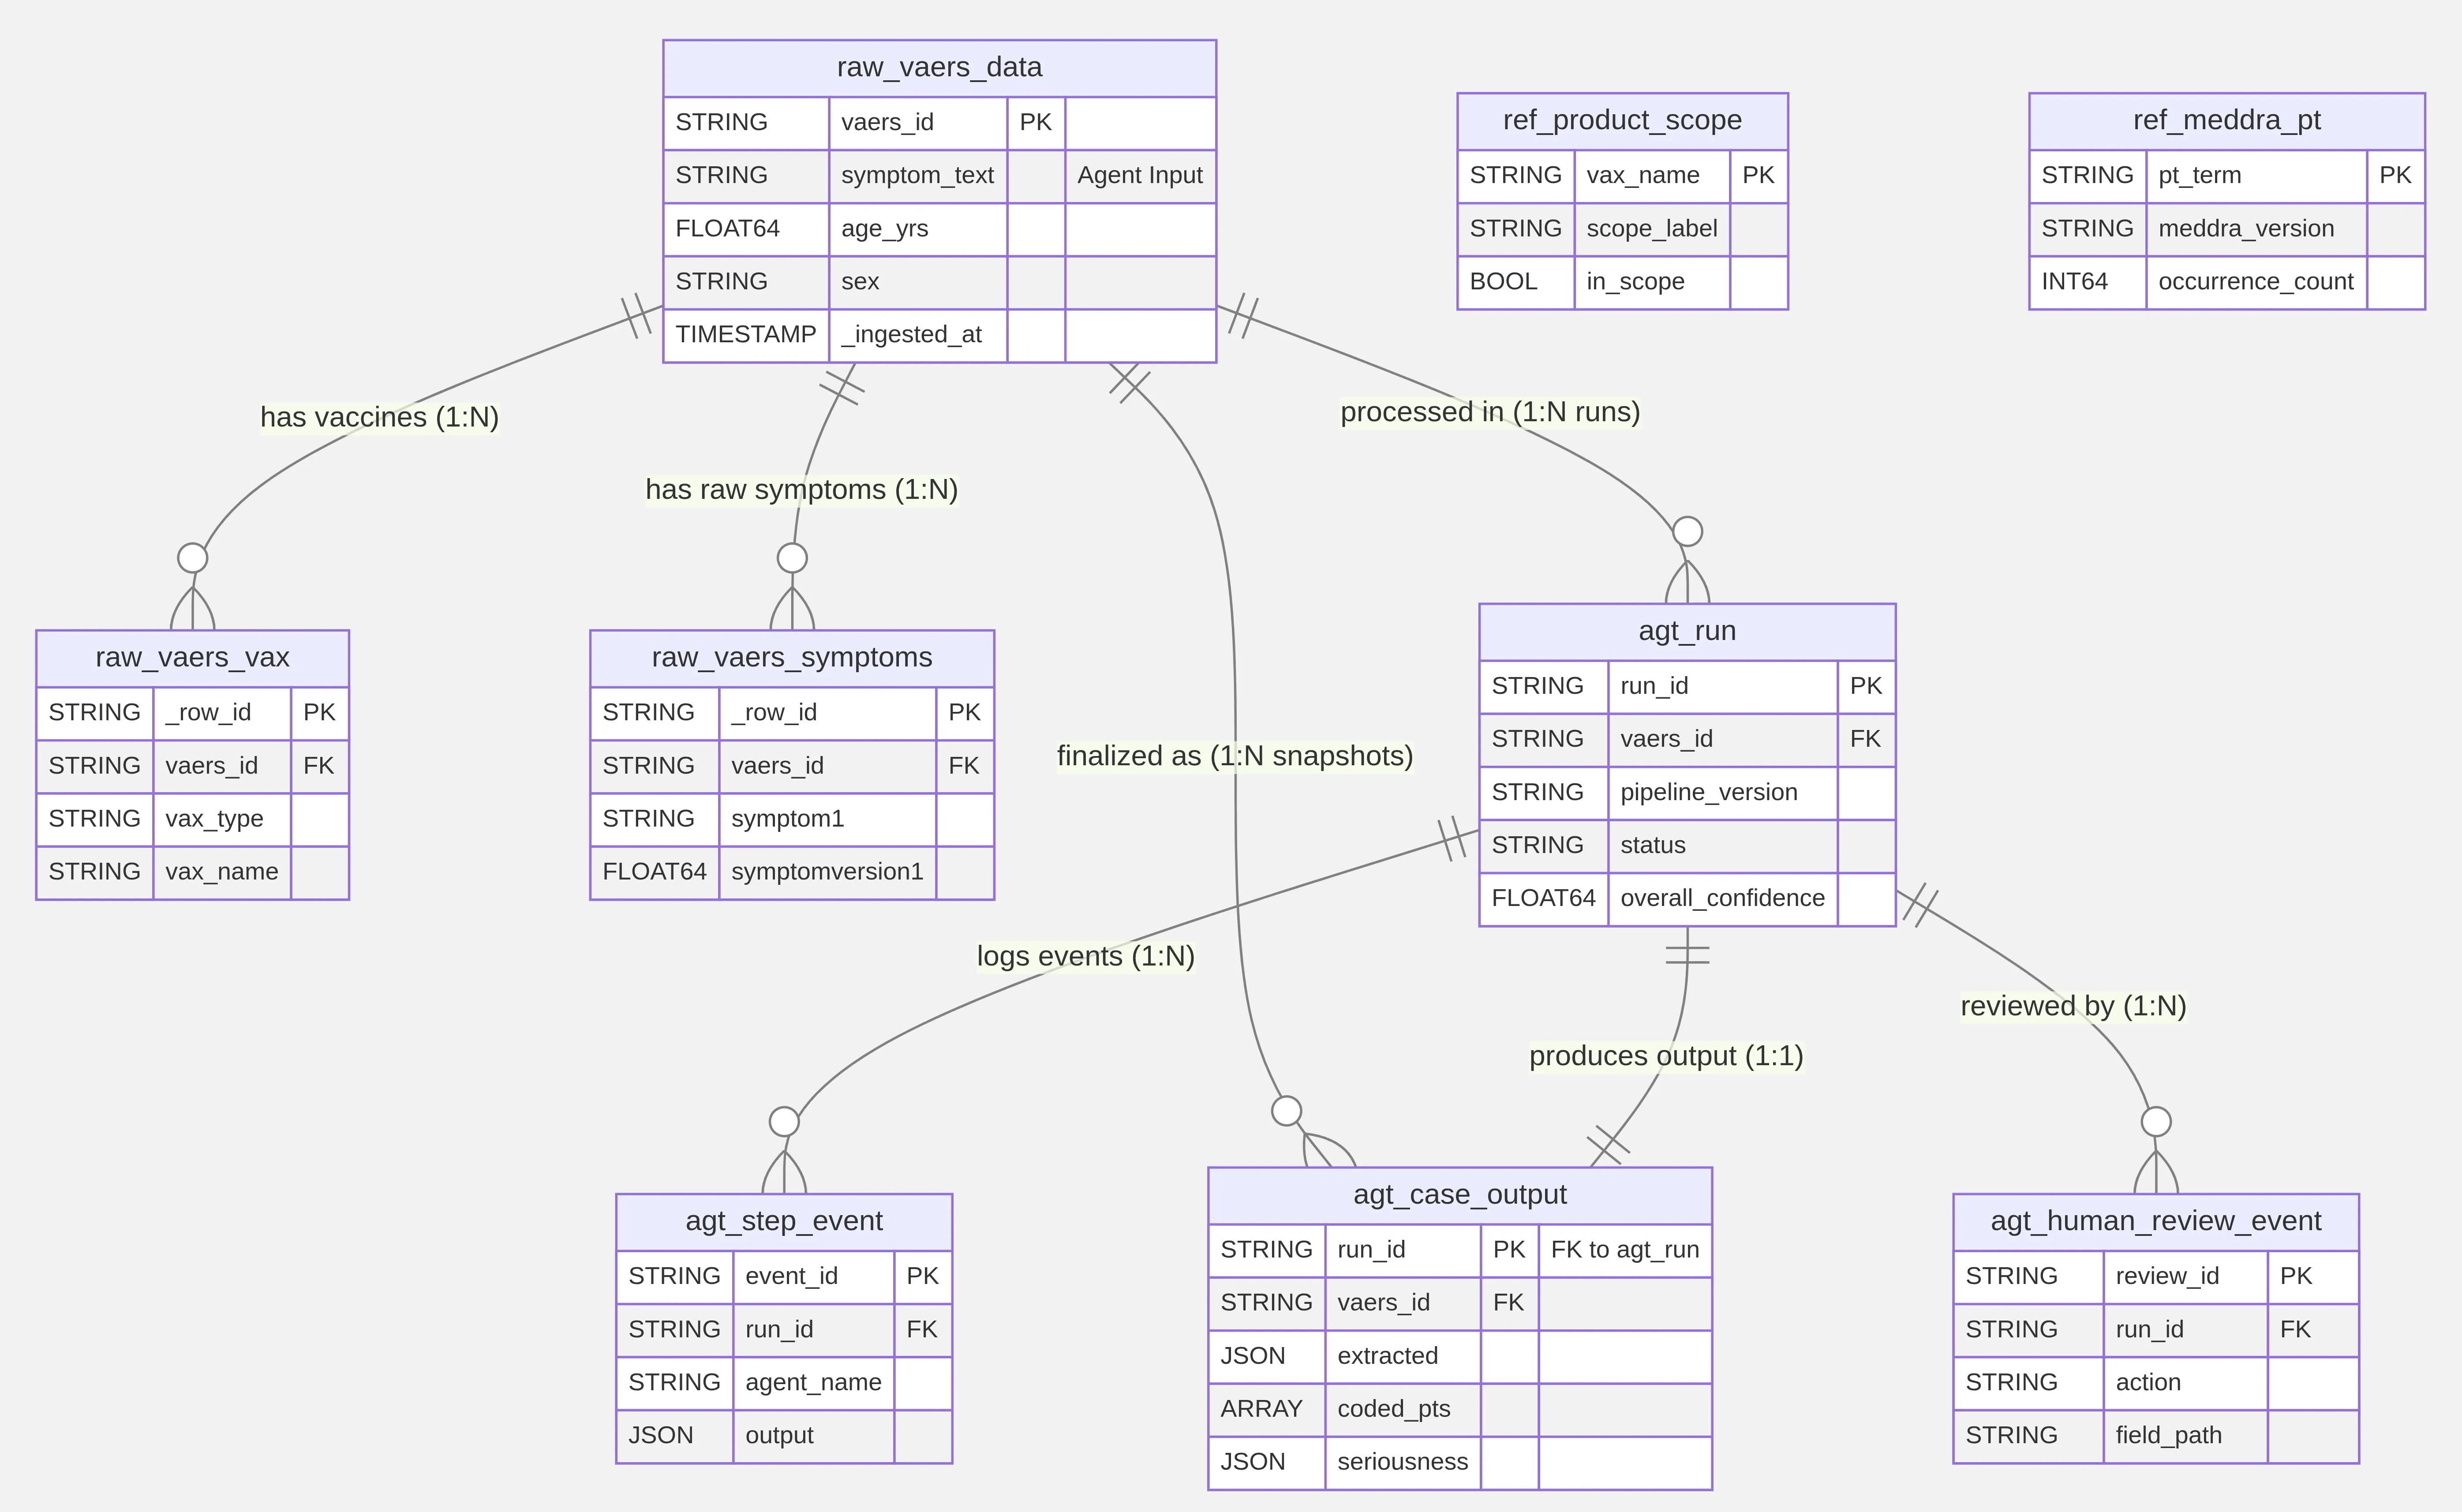Click the 'logs events (1:N)' label
Viewport: 2462px width, 1512px height.
(1086, 957)
